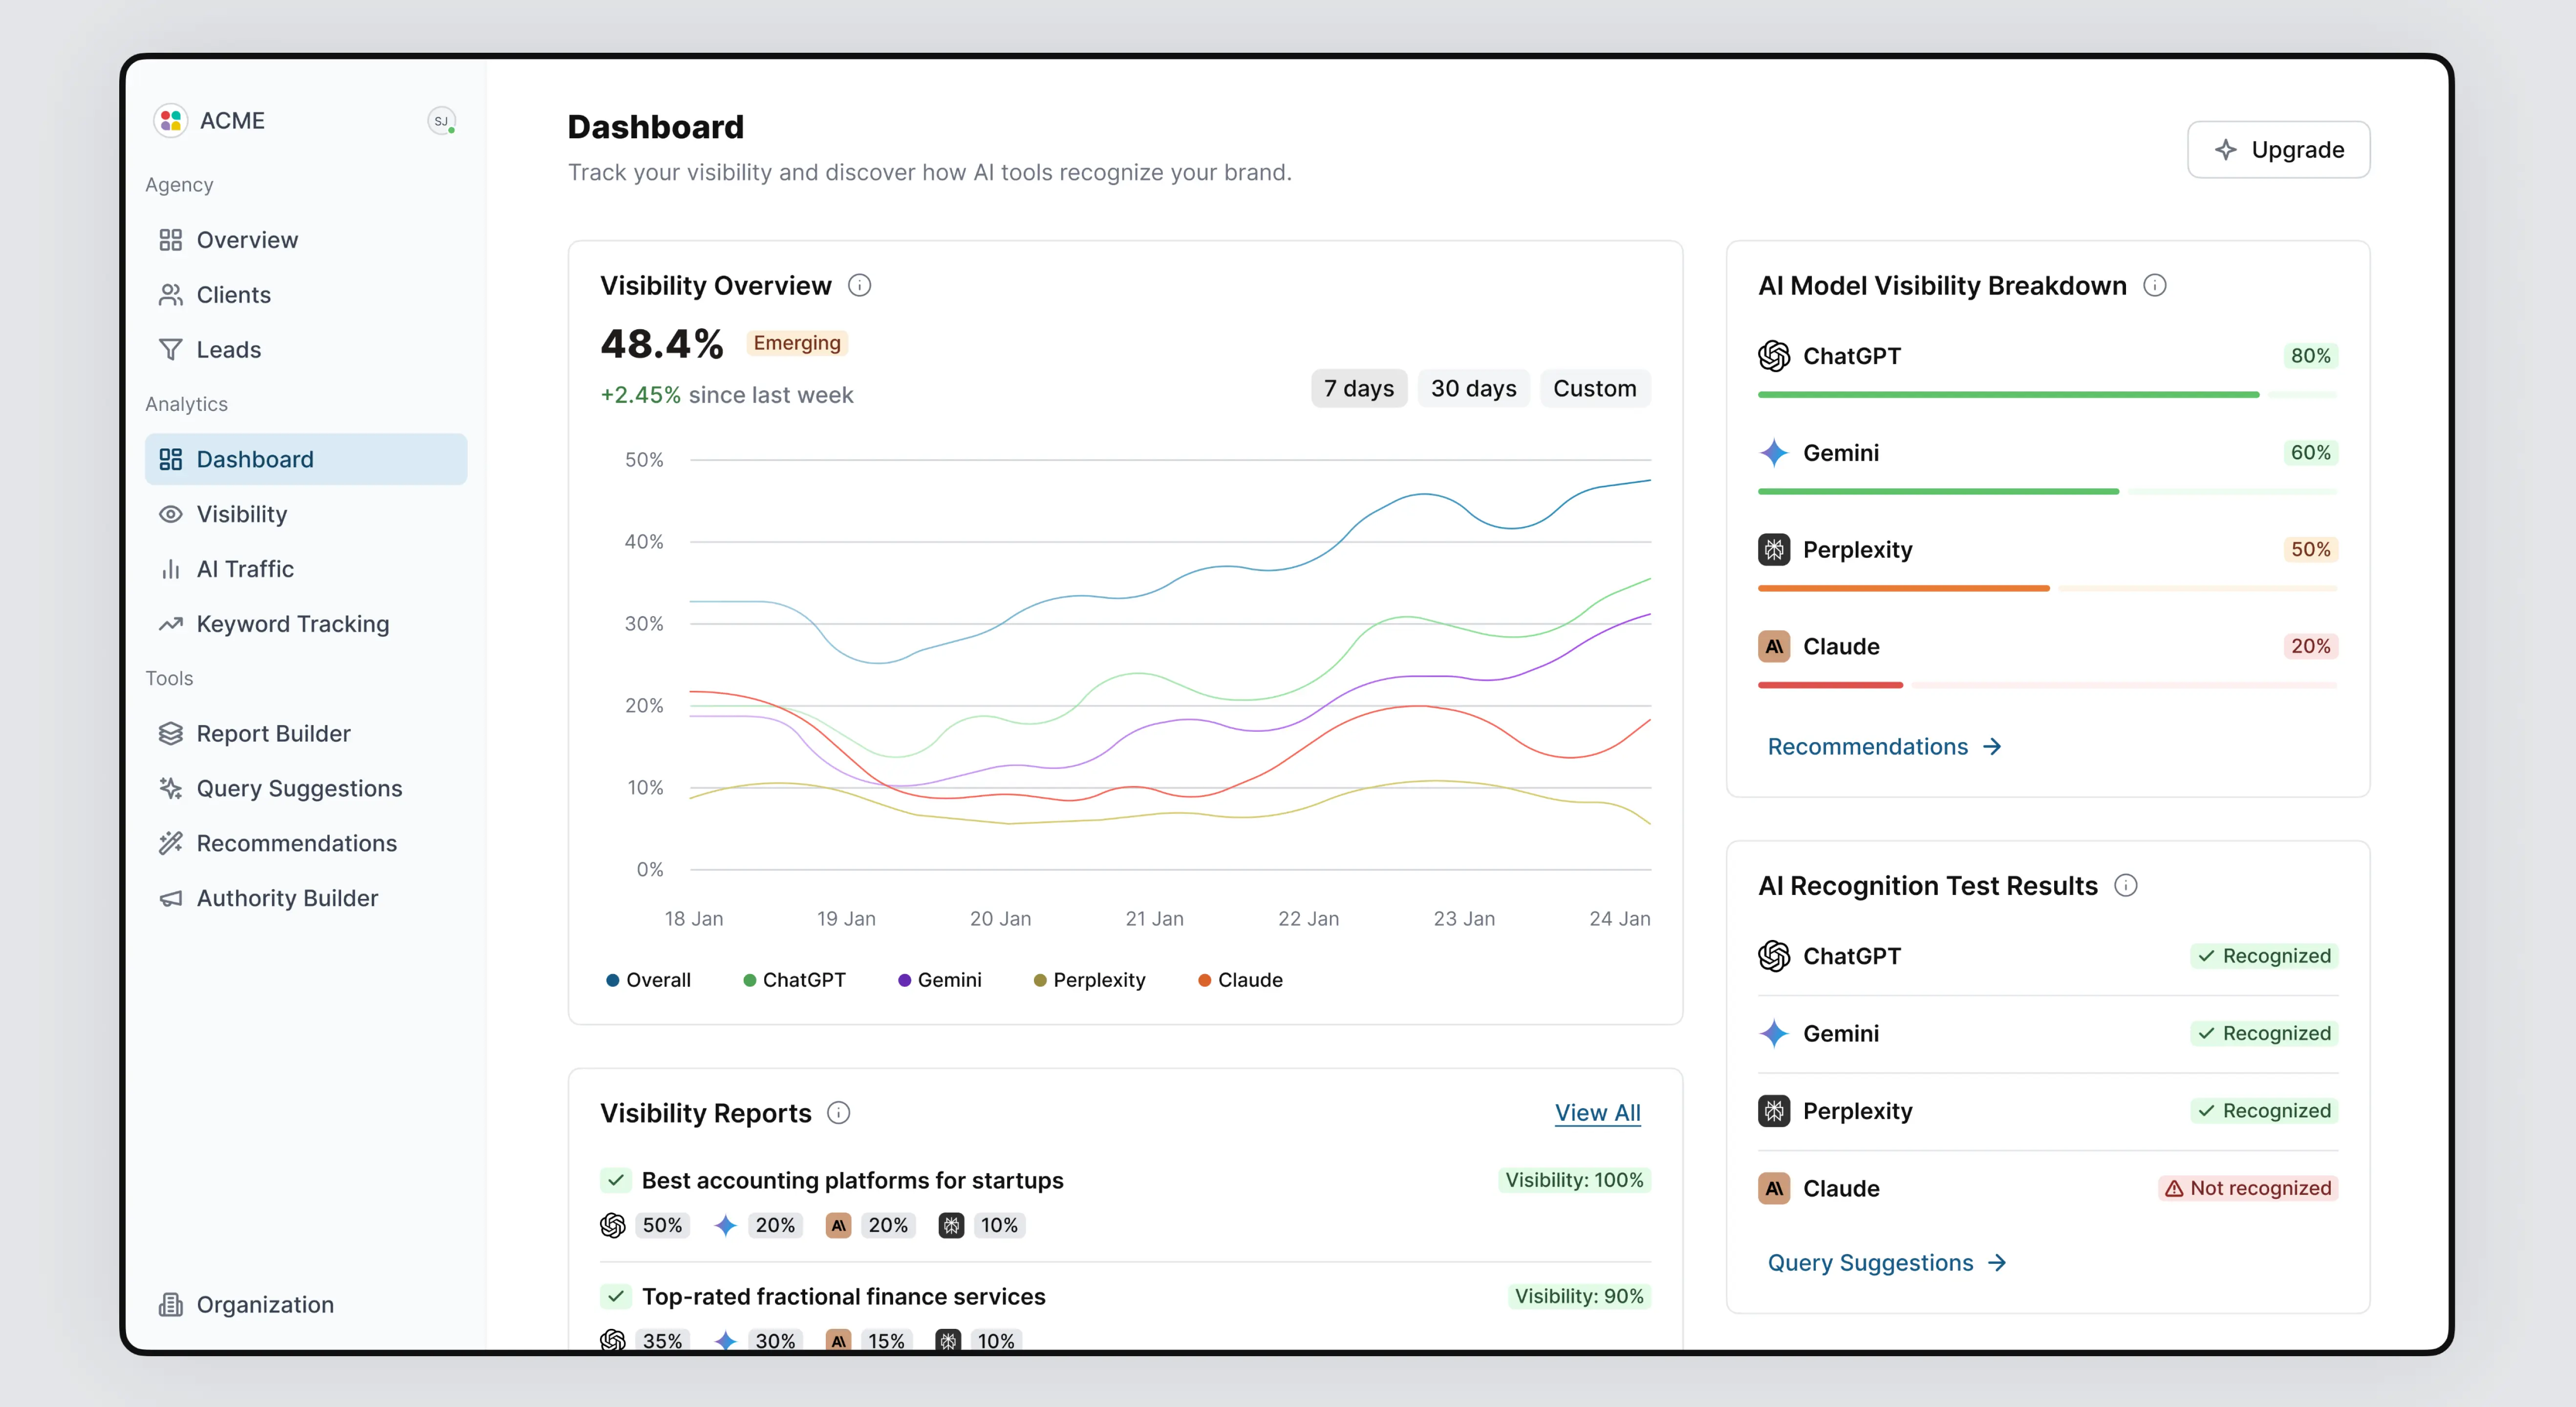This screenshot has height=1407, width=2576.
Task: Click the AI Recognition Test Results info icon
Action: coord(2126,886)
